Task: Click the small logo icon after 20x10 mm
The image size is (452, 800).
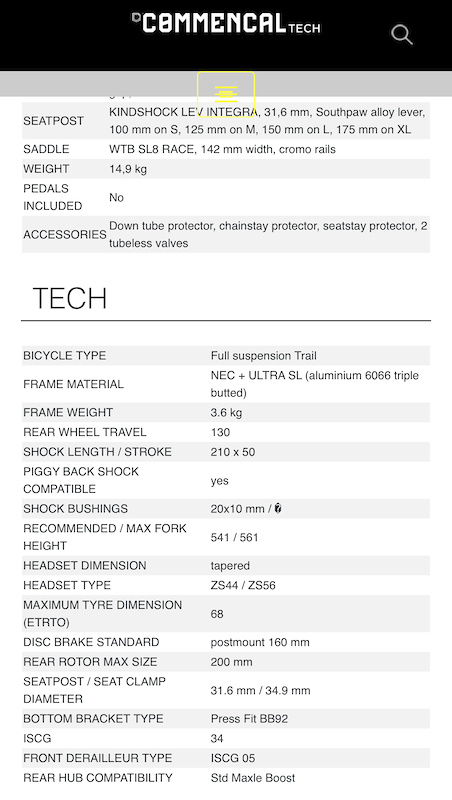Action: coord(278,508)
